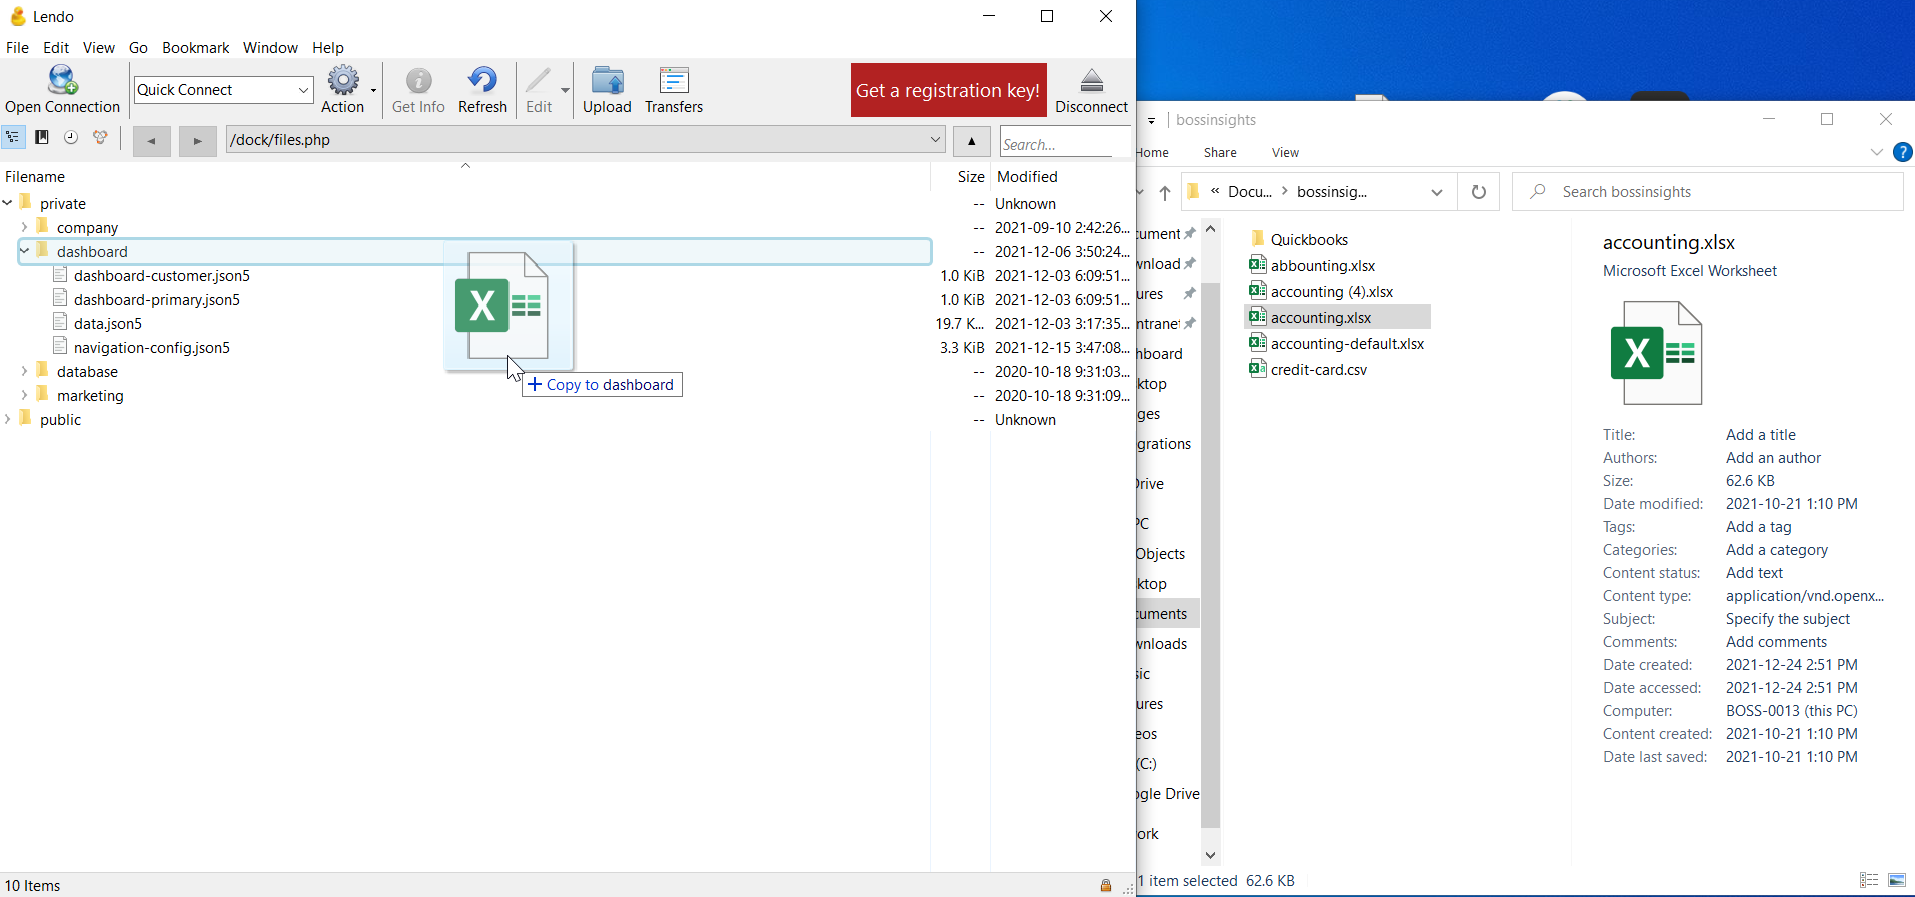Select navigation-config.json5 file

point(151,347)
